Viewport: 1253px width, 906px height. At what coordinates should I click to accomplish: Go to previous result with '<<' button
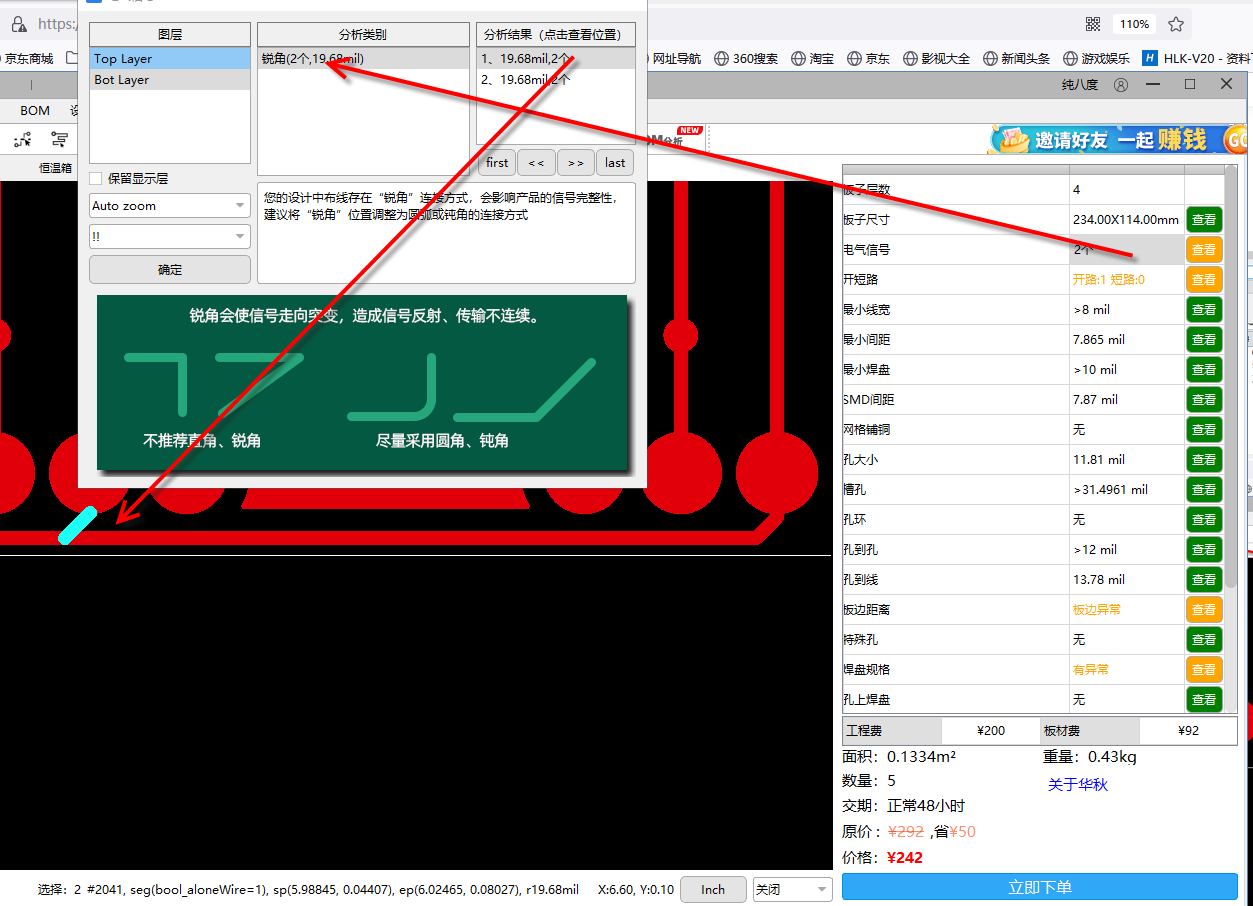pyautogui.click(x=536, y=162)
